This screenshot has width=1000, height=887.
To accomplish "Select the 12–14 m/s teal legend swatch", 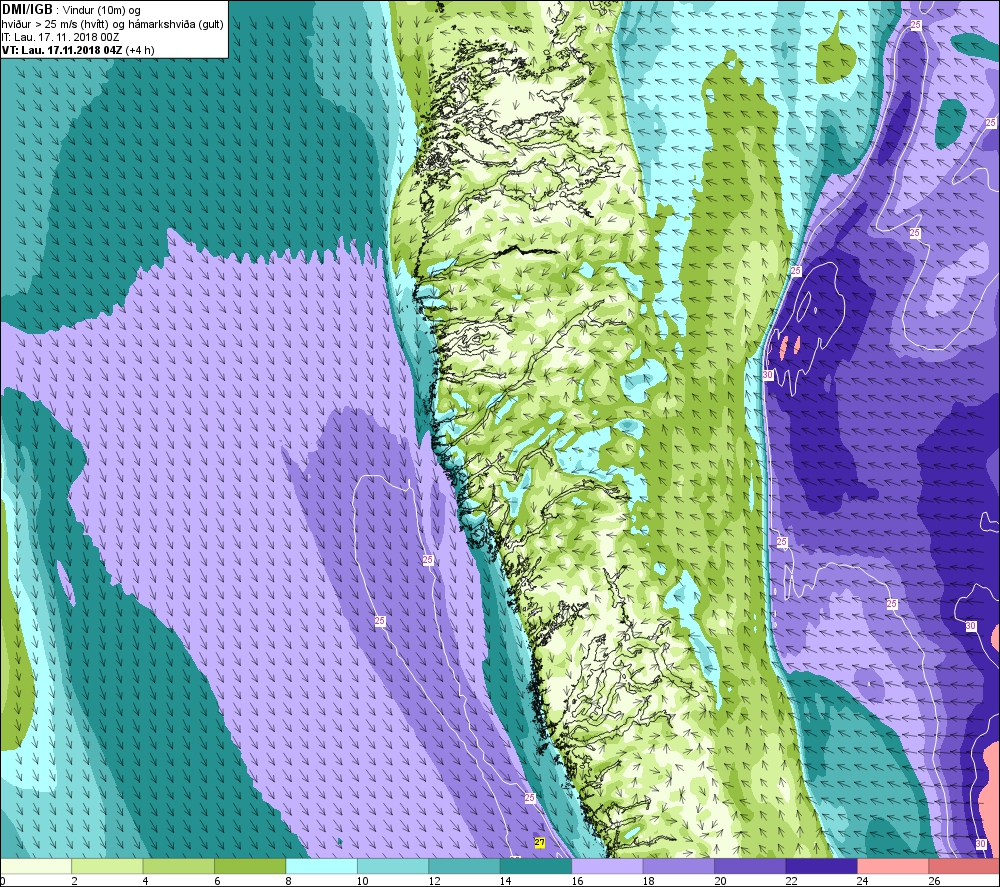I will (x=464, y=866).
